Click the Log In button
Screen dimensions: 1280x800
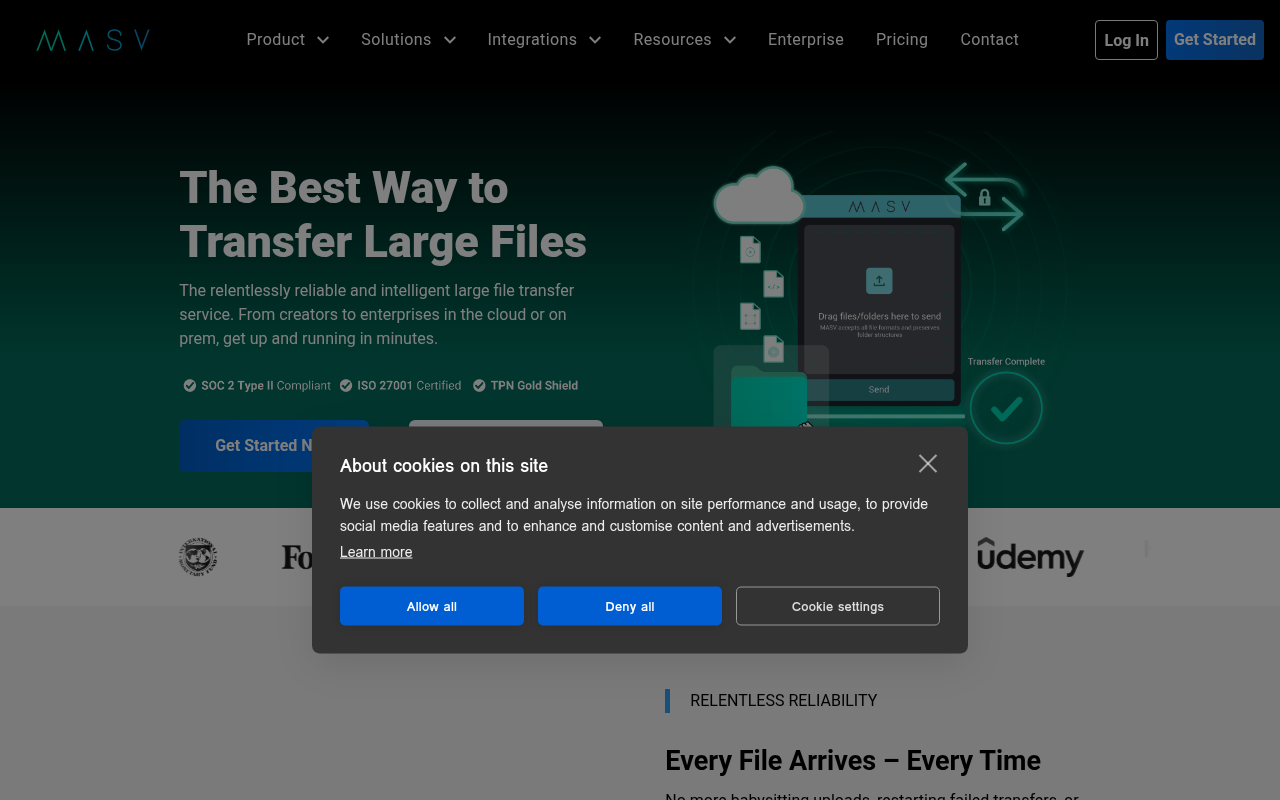tap(1126, 40)
